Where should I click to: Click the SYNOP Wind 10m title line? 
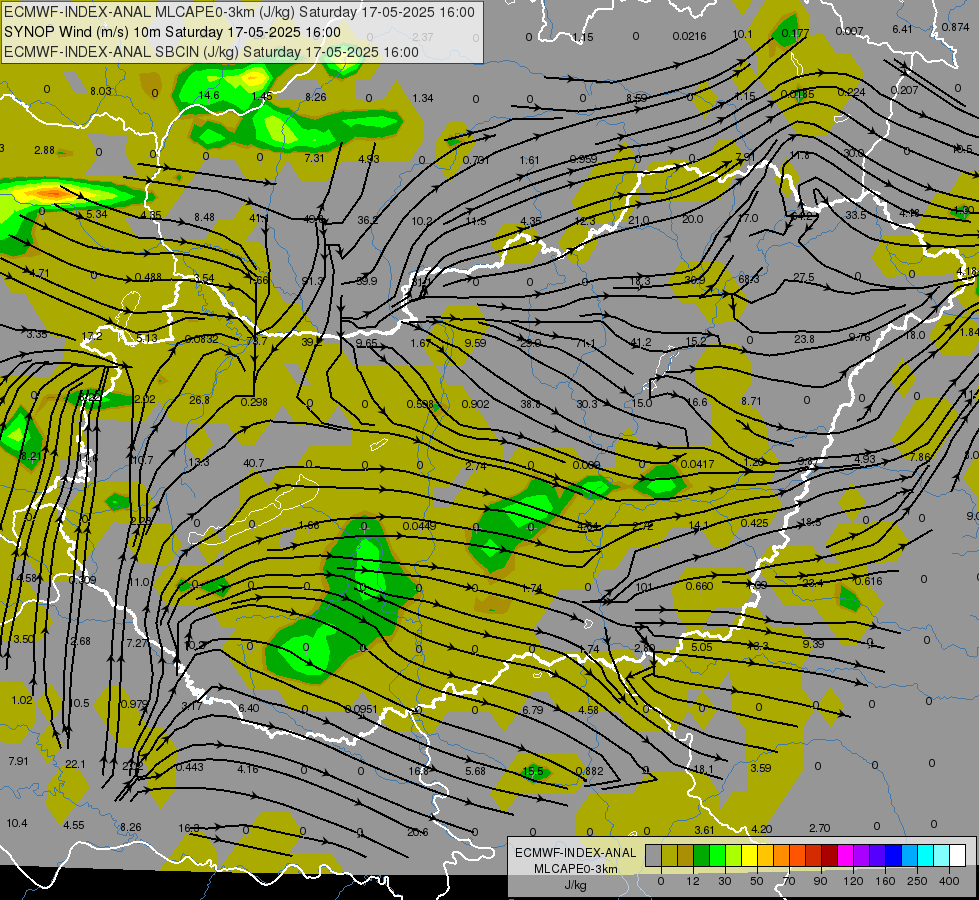click(172, 32)
